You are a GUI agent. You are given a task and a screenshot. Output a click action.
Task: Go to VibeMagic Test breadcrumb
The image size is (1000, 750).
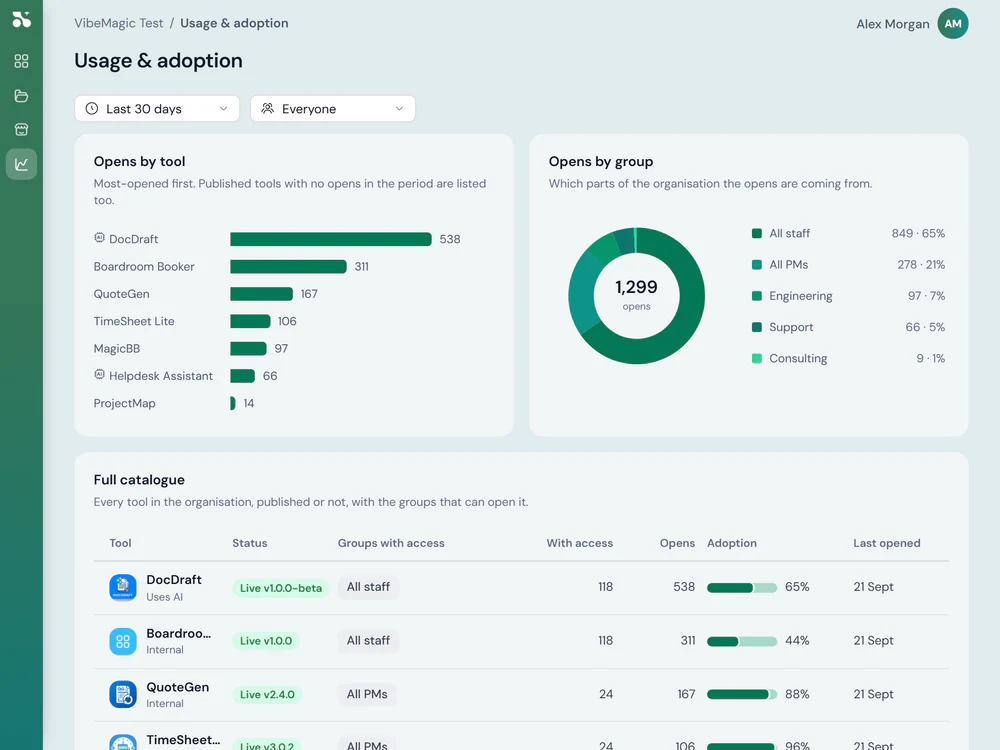click(x=119, y=23)
